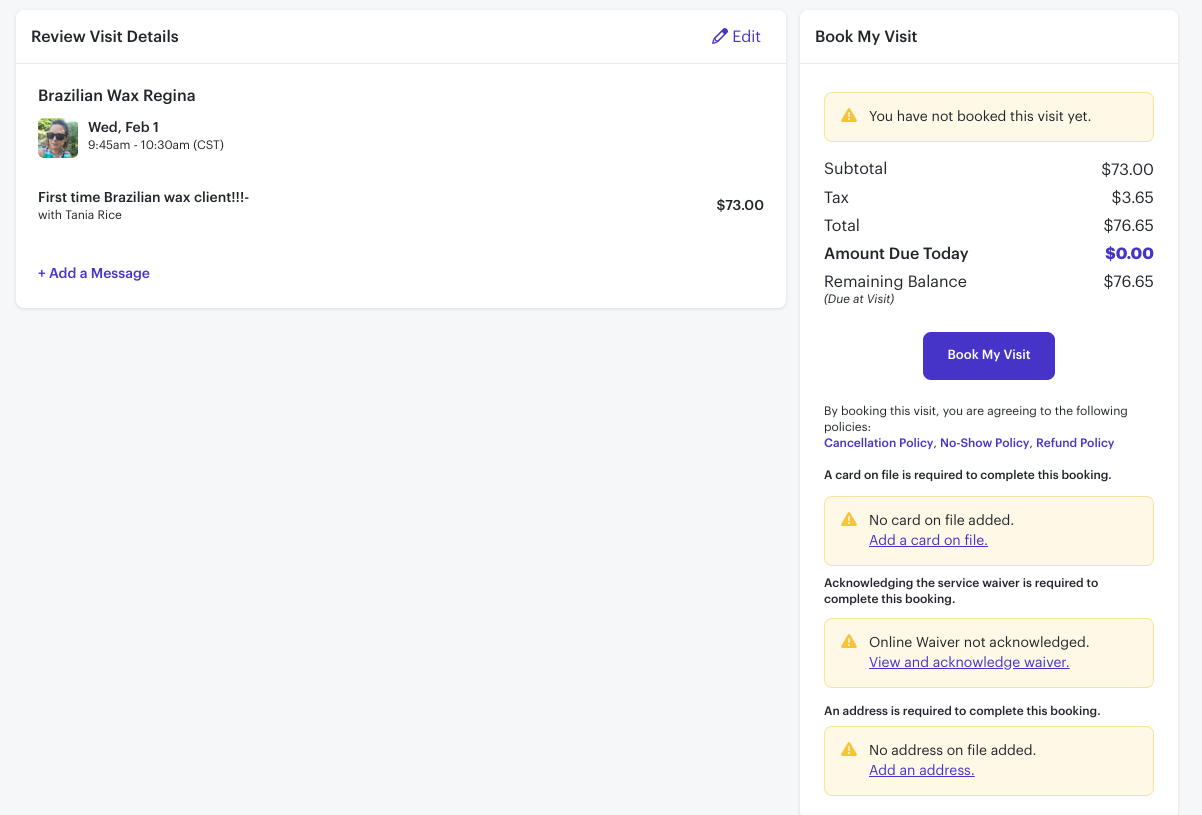Click the Subtotal amount $73.00

[1127, 170]
